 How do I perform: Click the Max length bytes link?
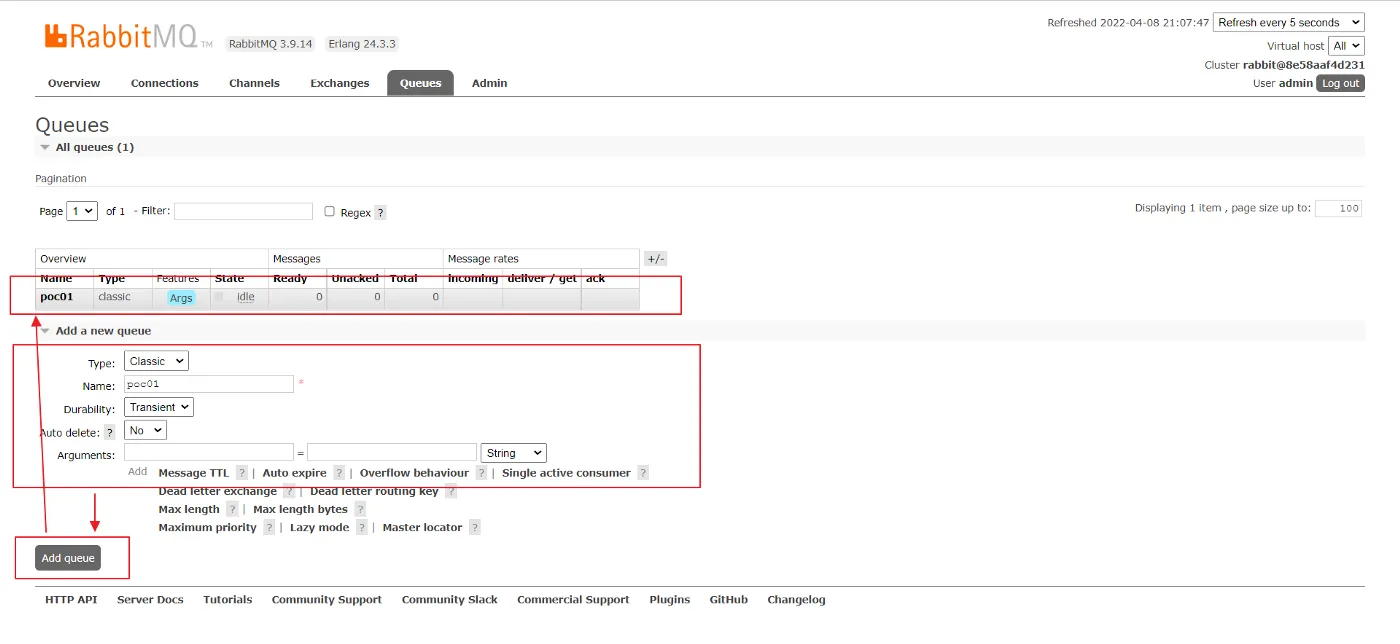(300, 509)
